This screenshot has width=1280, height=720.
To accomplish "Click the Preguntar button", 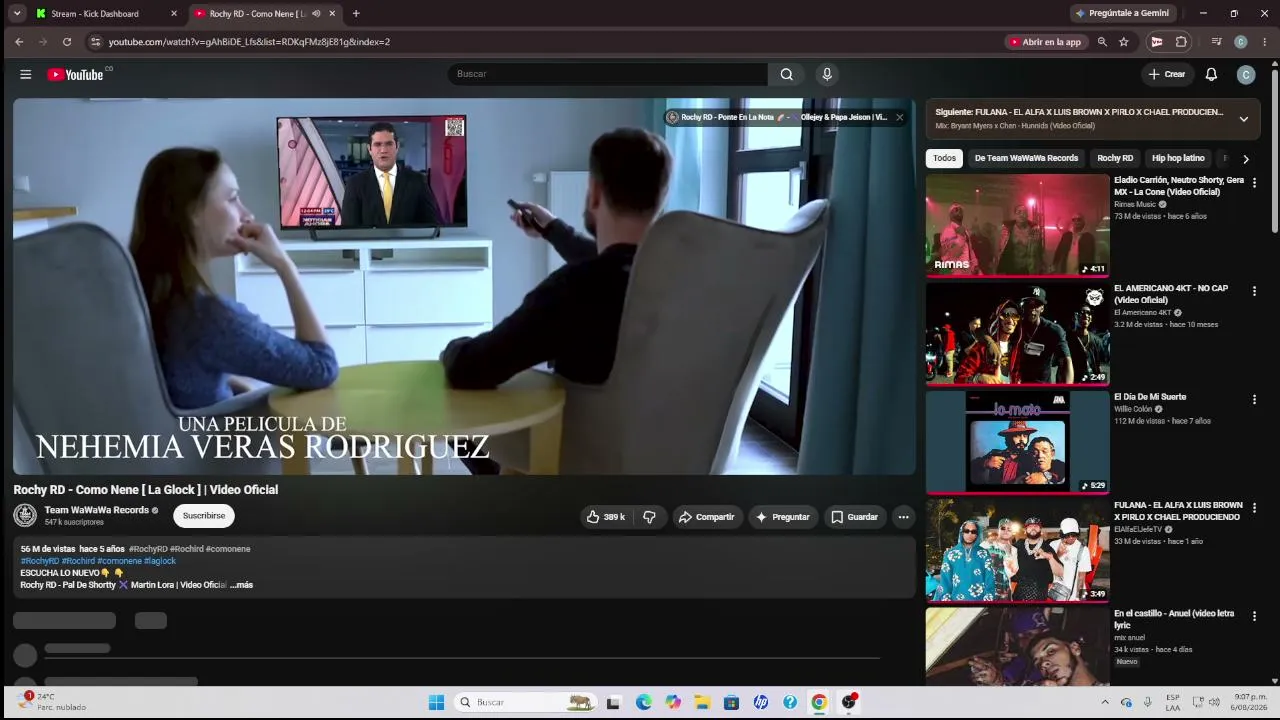I will (x=783, y=517).
